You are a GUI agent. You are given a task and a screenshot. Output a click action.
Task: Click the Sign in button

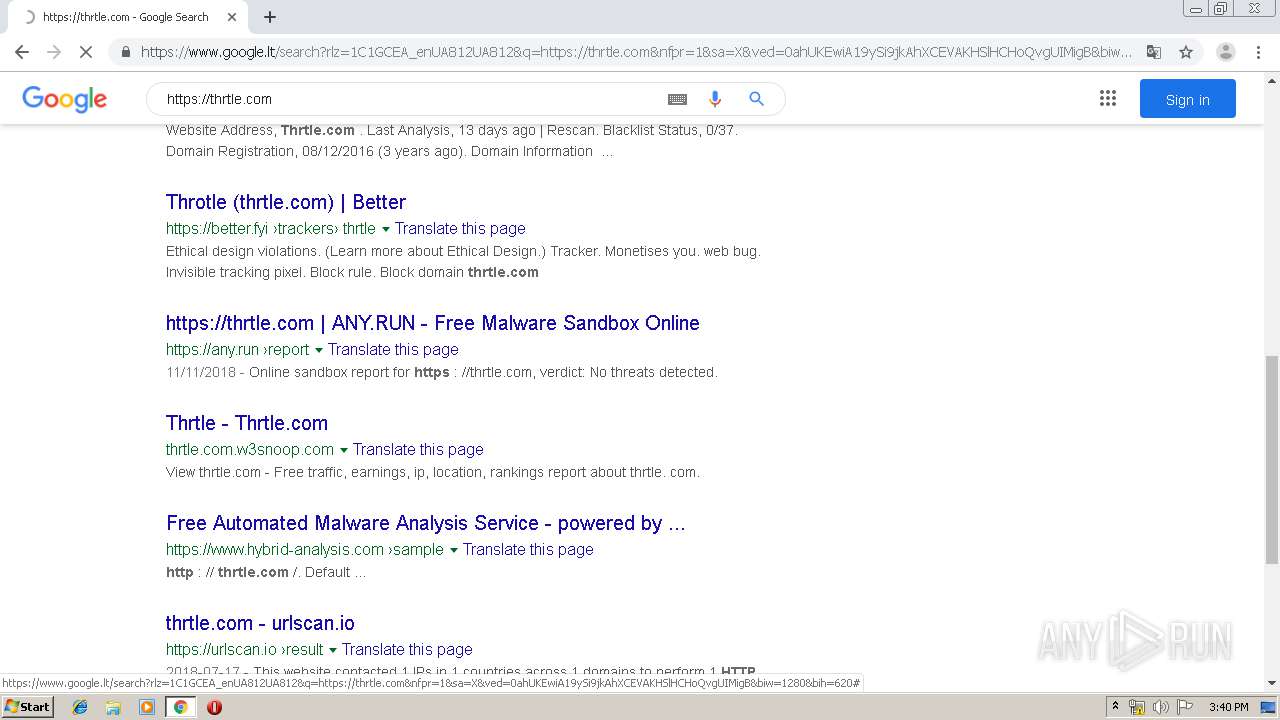[x=1187, y=99]
